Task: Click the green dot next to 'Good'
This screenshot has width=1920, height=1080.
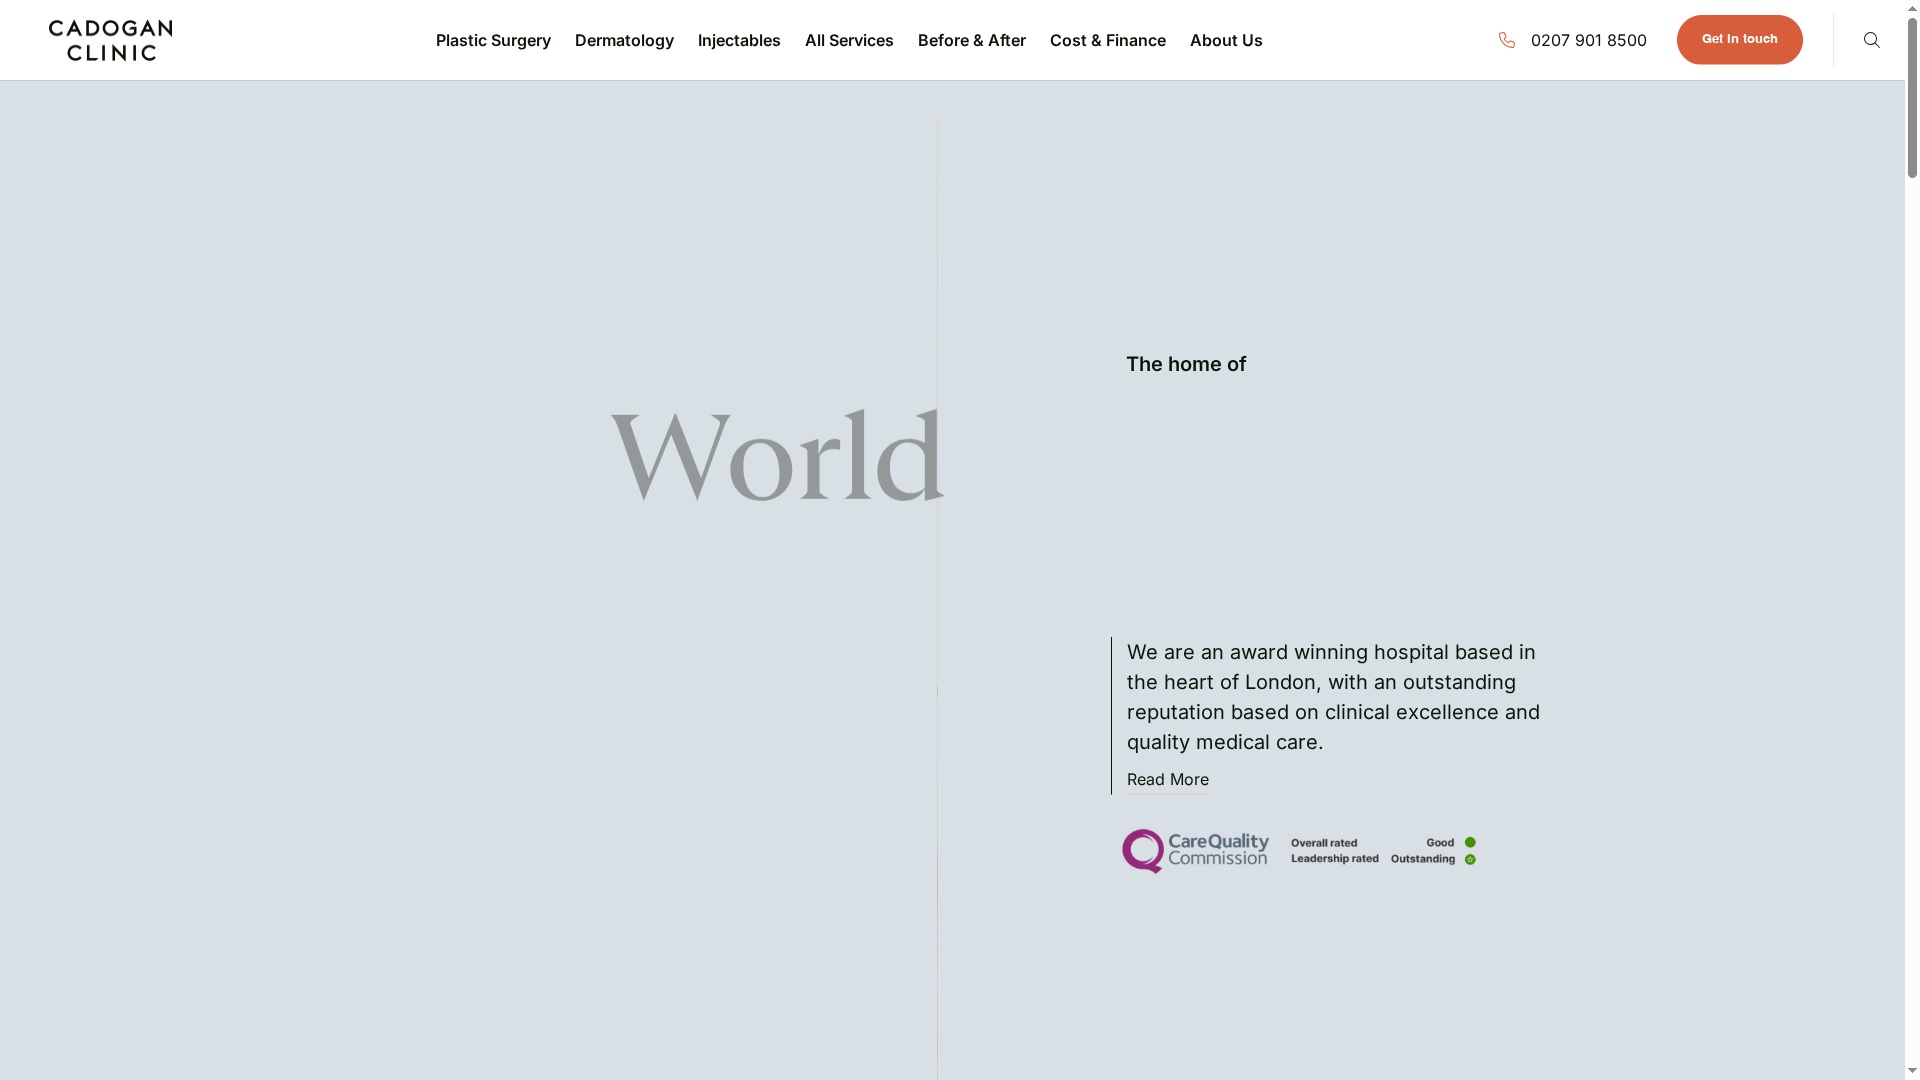Action: pos(1470,842)
